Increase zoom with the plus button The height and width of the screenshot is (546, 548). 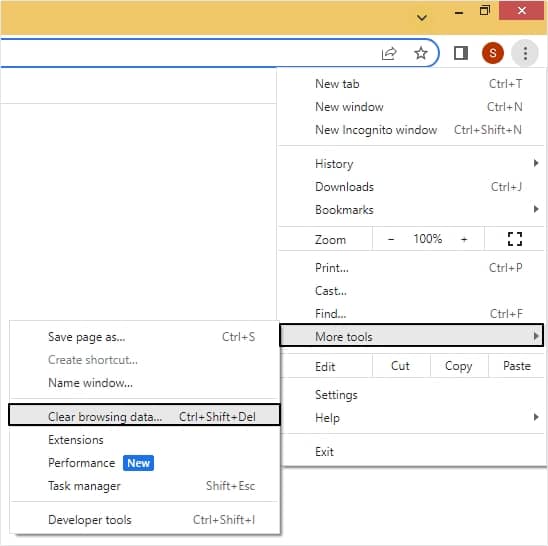pos(464,239)
